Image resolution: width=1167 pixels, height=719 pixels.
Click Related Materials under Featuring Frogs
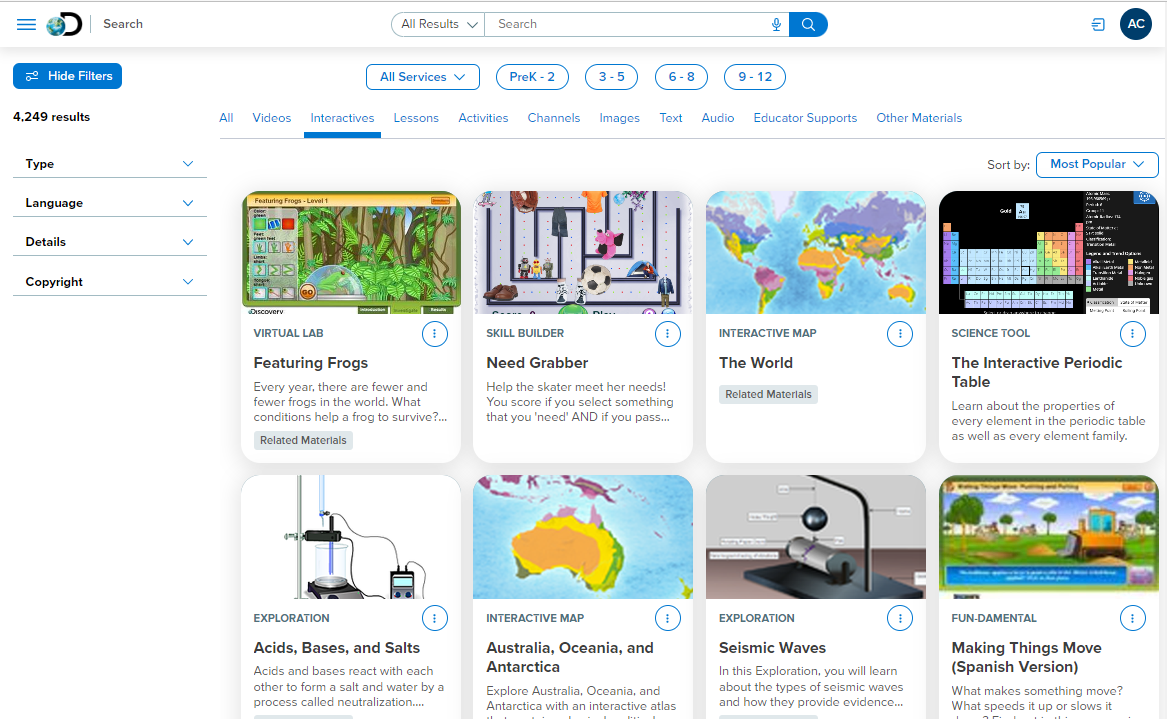(x=303, y=441)
